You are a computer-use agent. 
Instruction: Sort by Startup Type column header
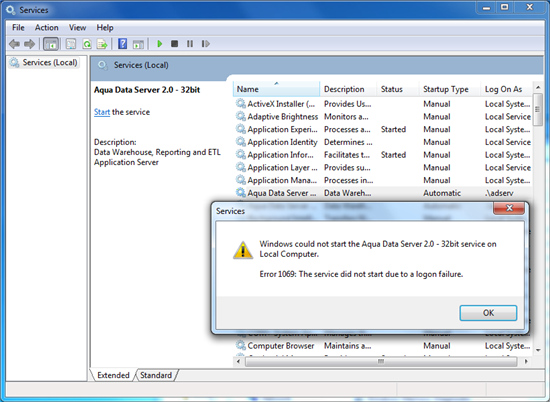[445, 89]
